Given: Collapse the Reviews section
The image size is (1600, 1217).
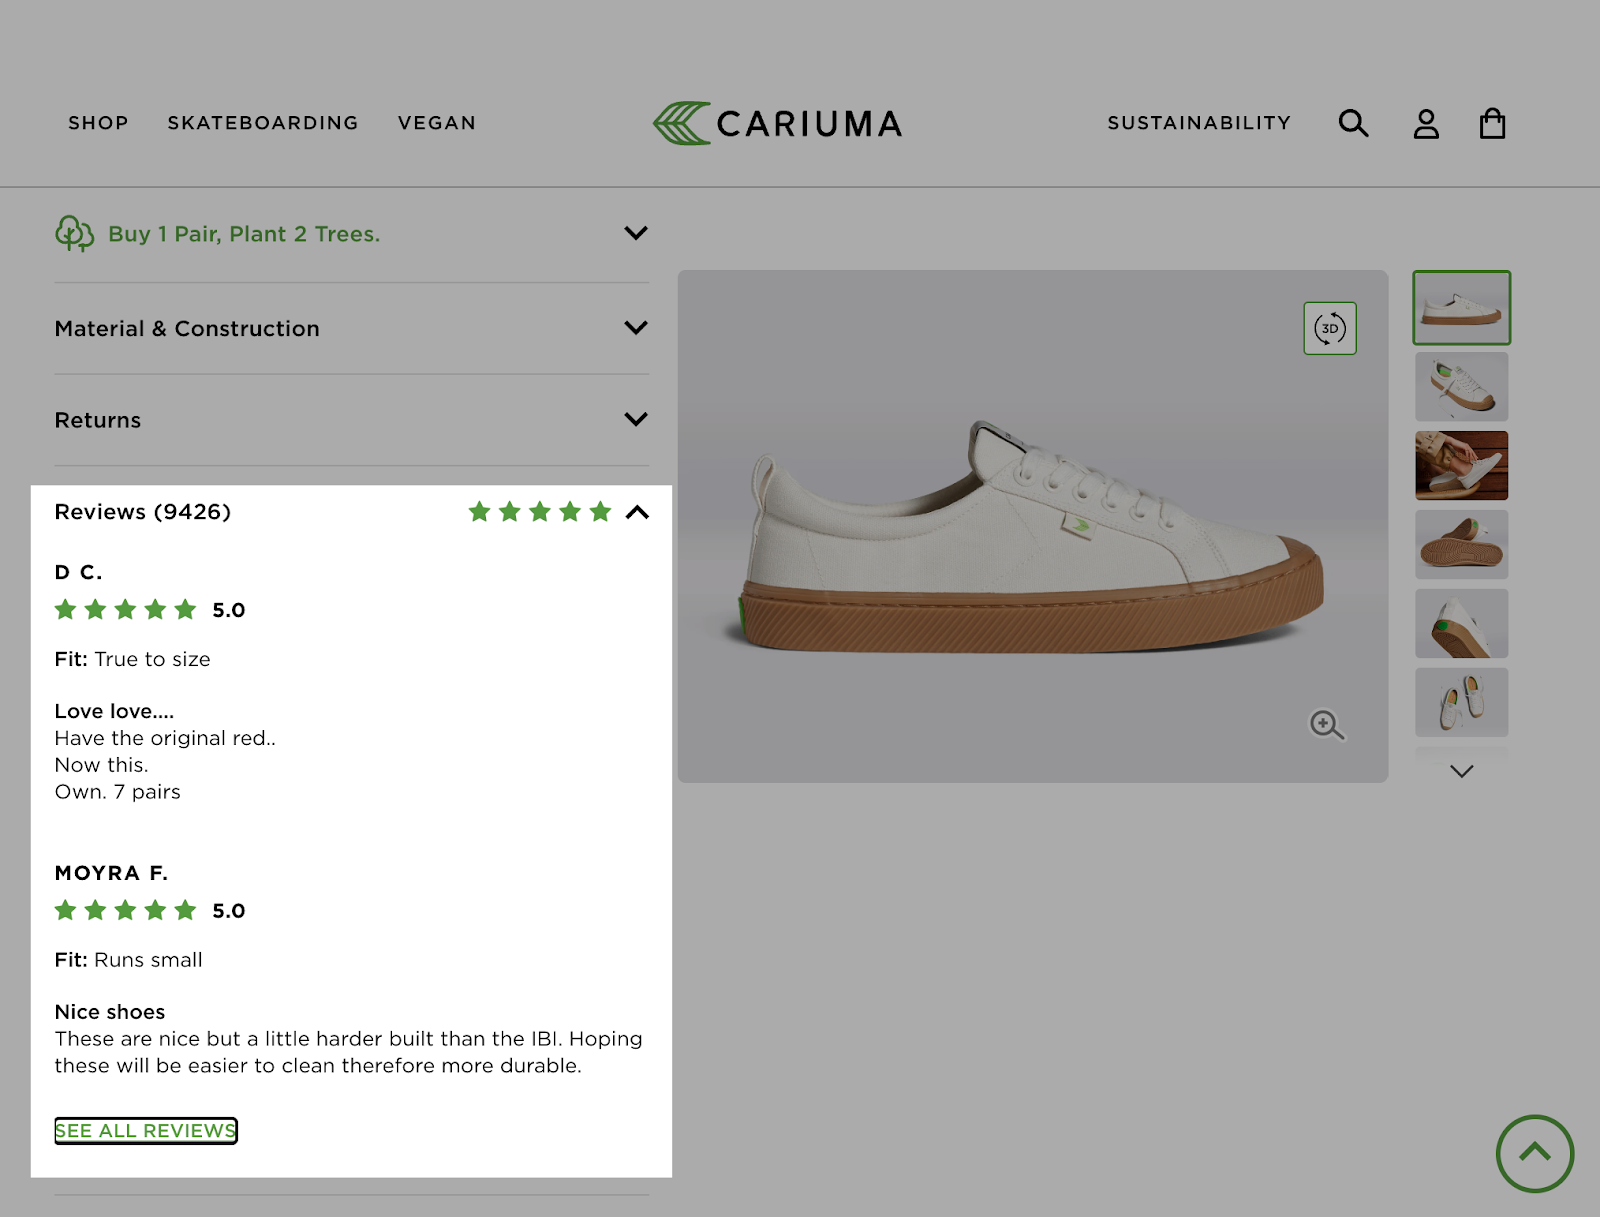Looking at the screenshot, I should (x=637, y=512).
